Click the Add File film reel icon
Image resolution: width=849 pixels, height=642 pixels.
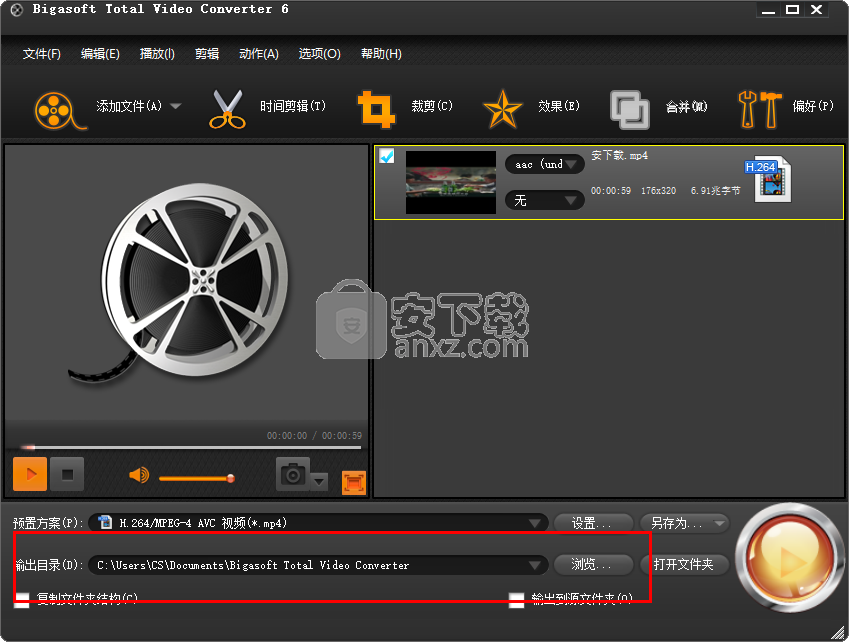[x=60, y=110]
